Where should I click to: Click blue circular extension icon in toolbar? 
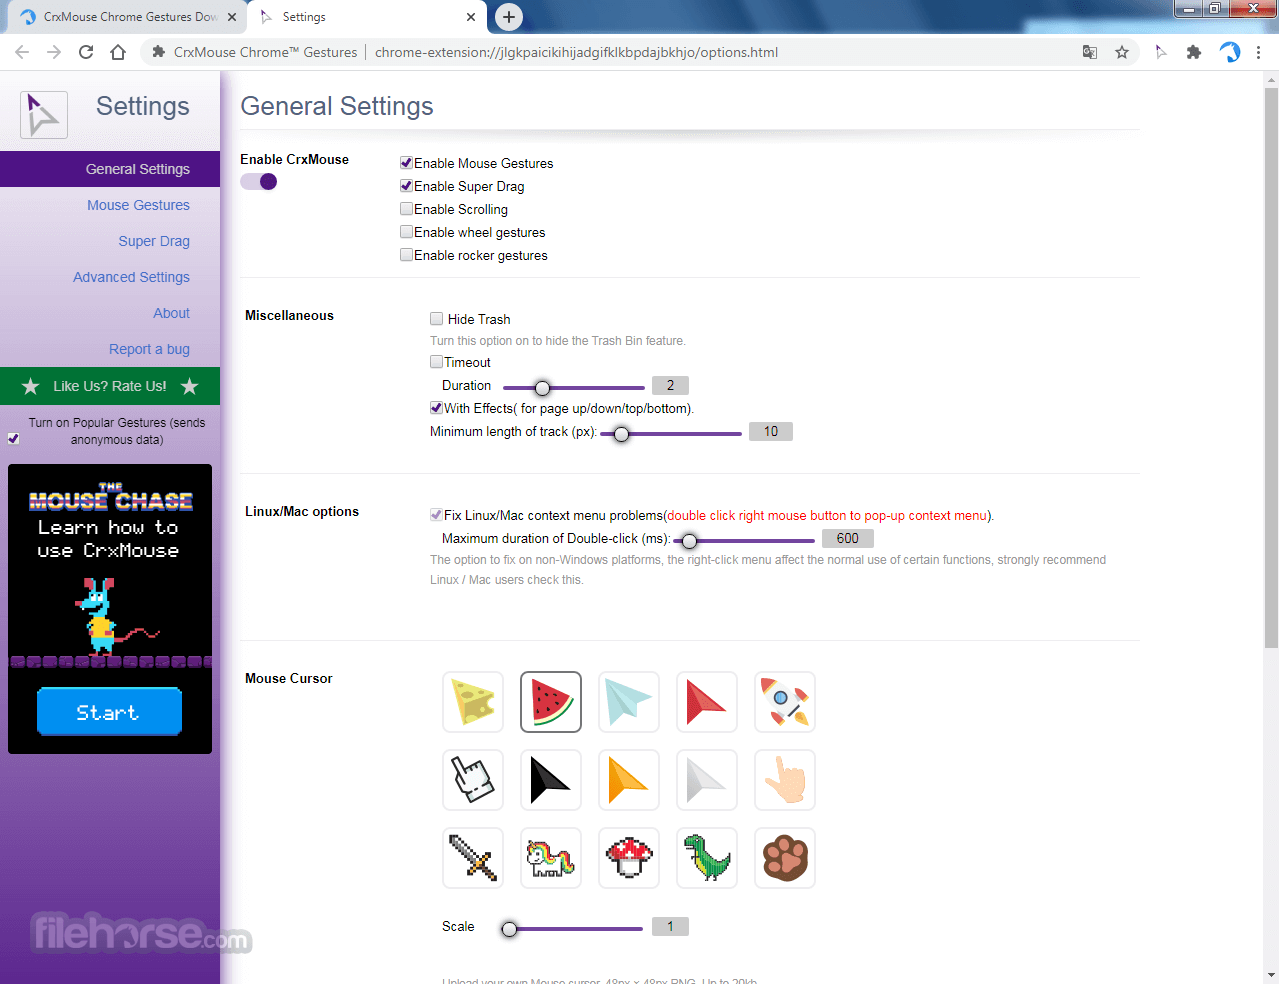(1229, 52)
